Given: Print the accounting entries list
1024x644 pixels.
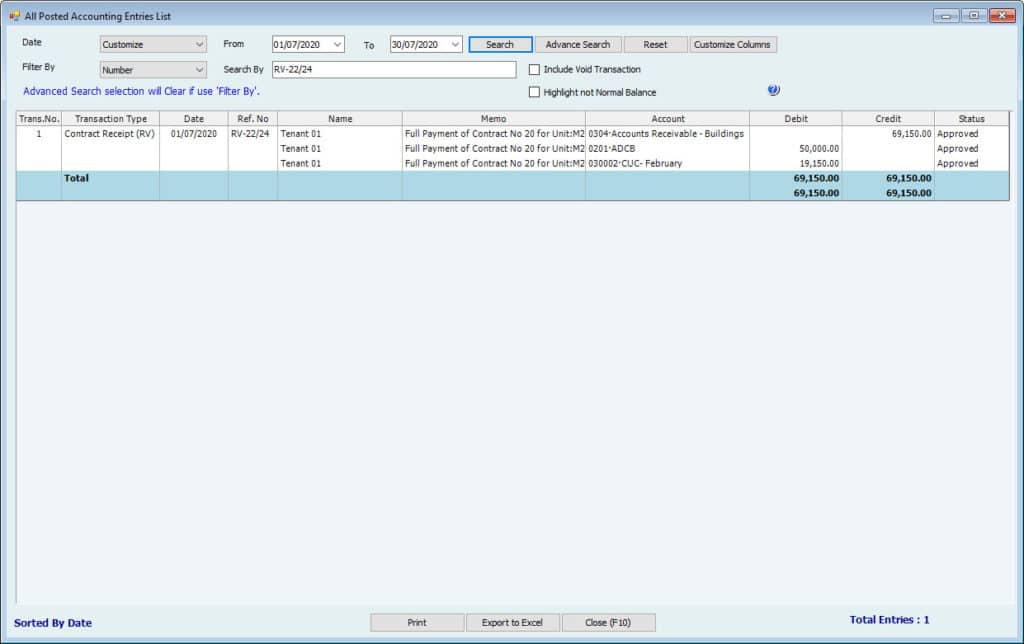Looking at the screenshot, I should (x=416, y=622).
